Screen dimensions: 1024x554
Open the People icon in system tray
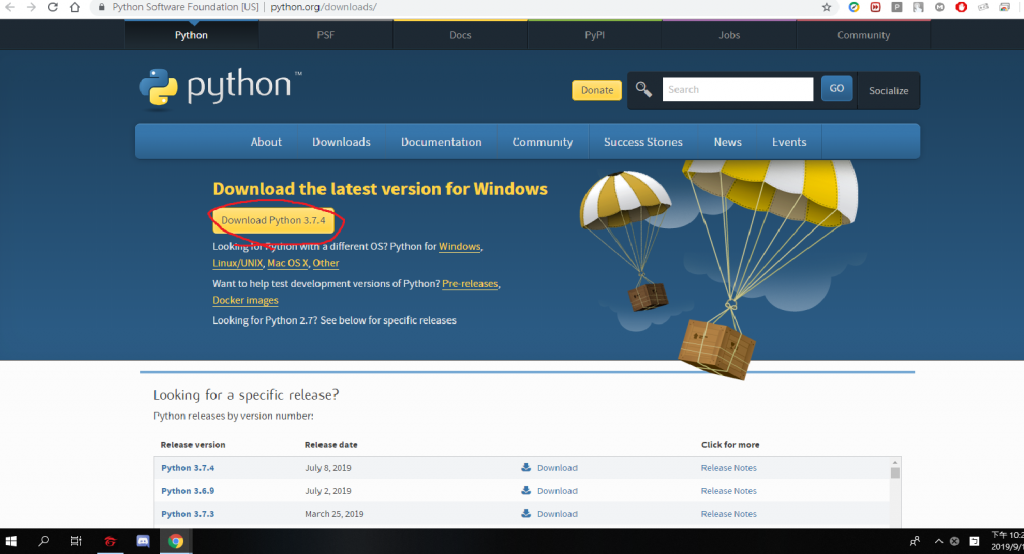pos(915,541)
